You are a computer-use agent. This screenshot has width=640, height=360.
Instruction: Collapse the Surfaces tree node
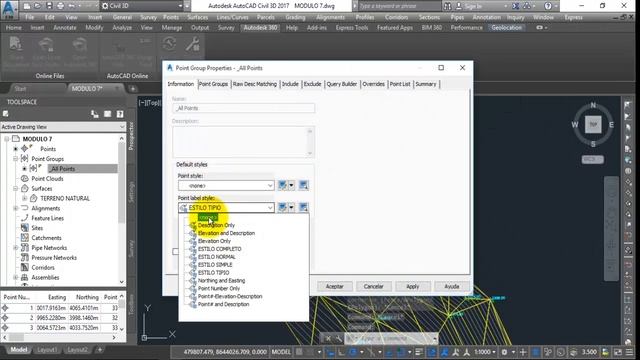coord(16,189)
